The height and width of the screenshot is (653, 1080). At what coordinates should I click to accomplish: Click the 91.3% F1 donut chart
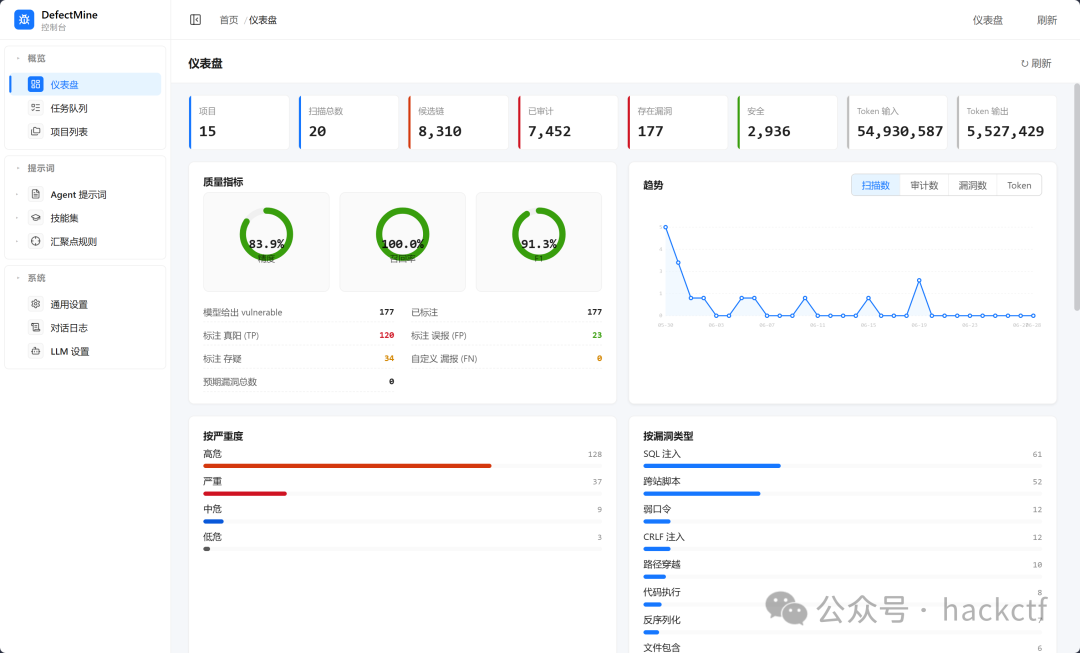coord(539,234)
